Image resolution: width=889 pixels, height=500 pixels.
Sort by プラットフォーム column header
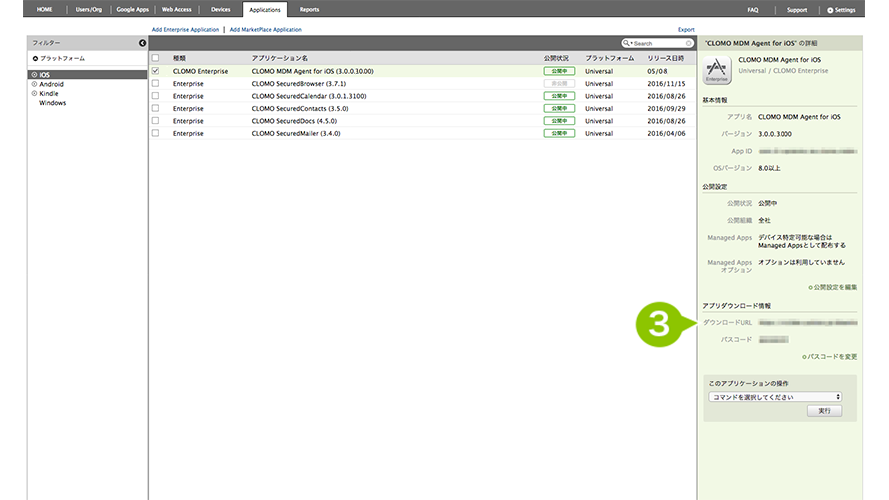tap(609, 58)
